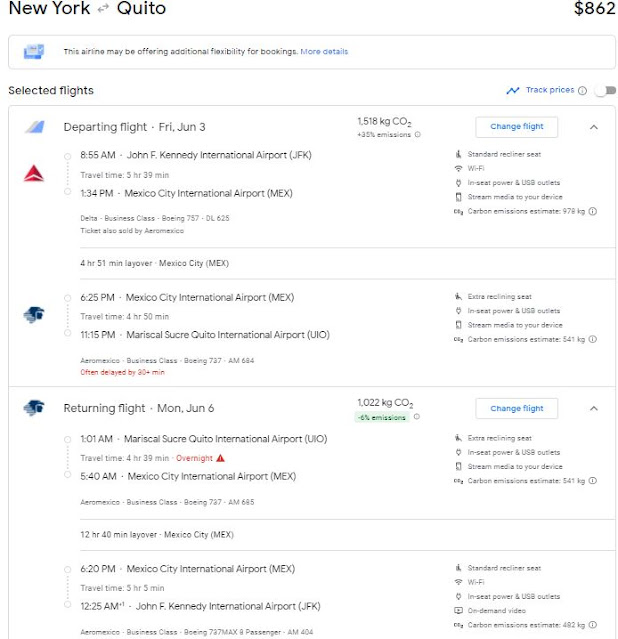Toggle the Track prices switch

[604, 91]
